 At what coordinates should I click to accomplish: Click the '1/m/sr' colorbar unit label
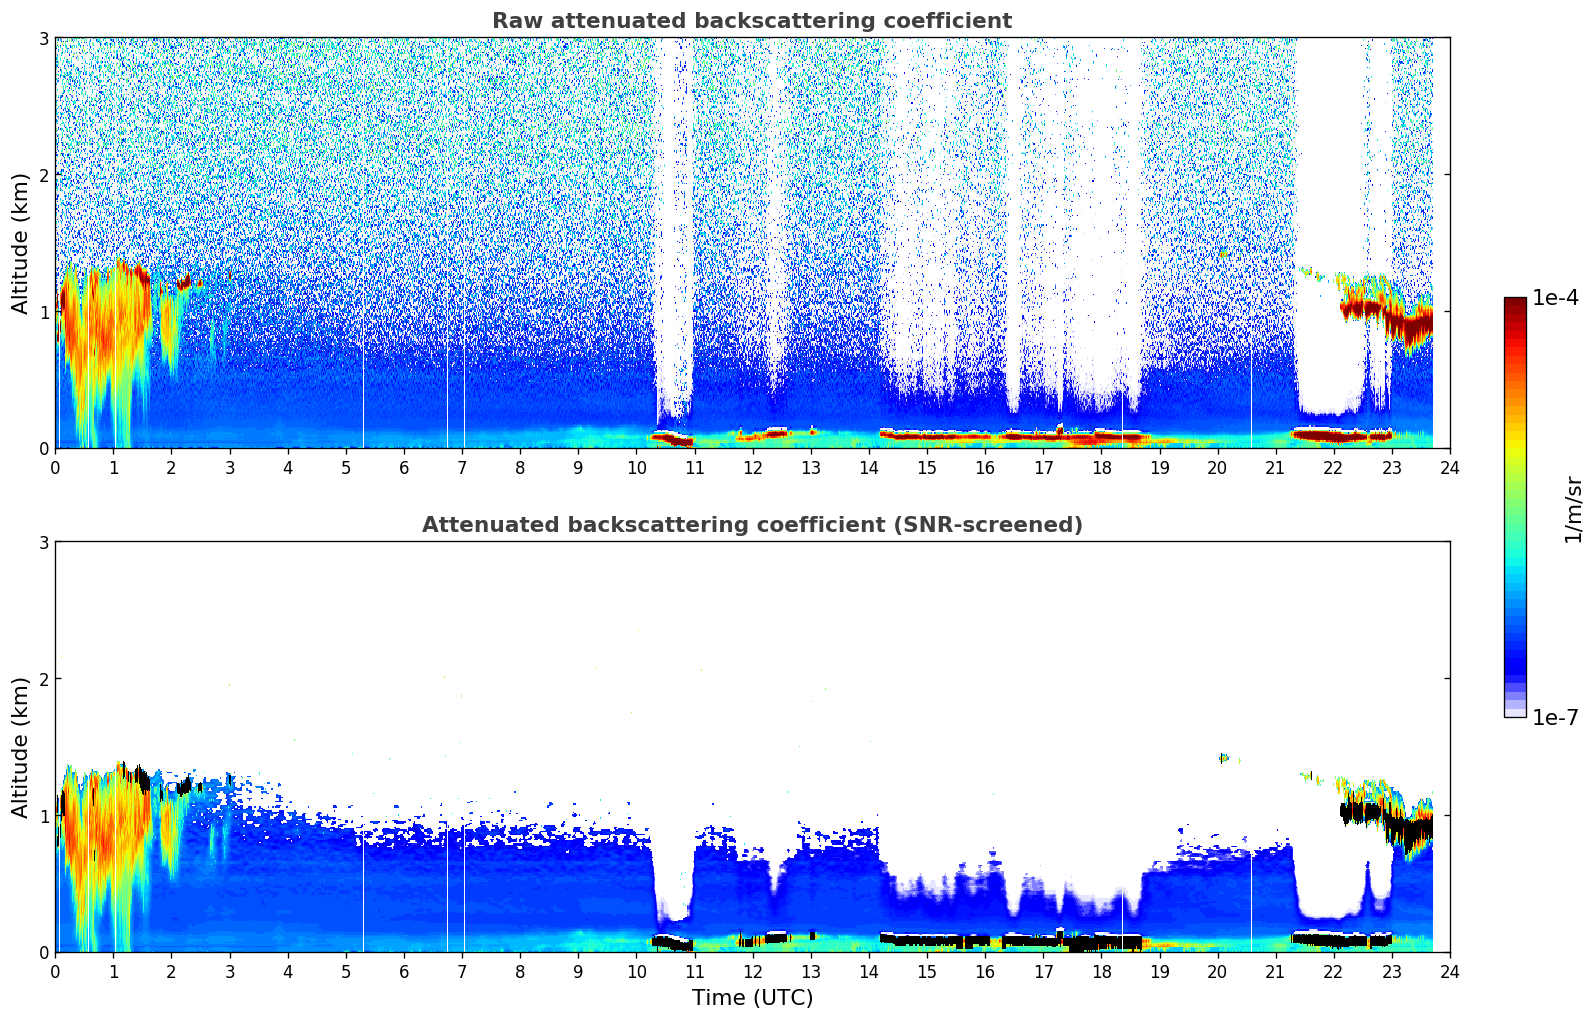tap(1573, 508)
